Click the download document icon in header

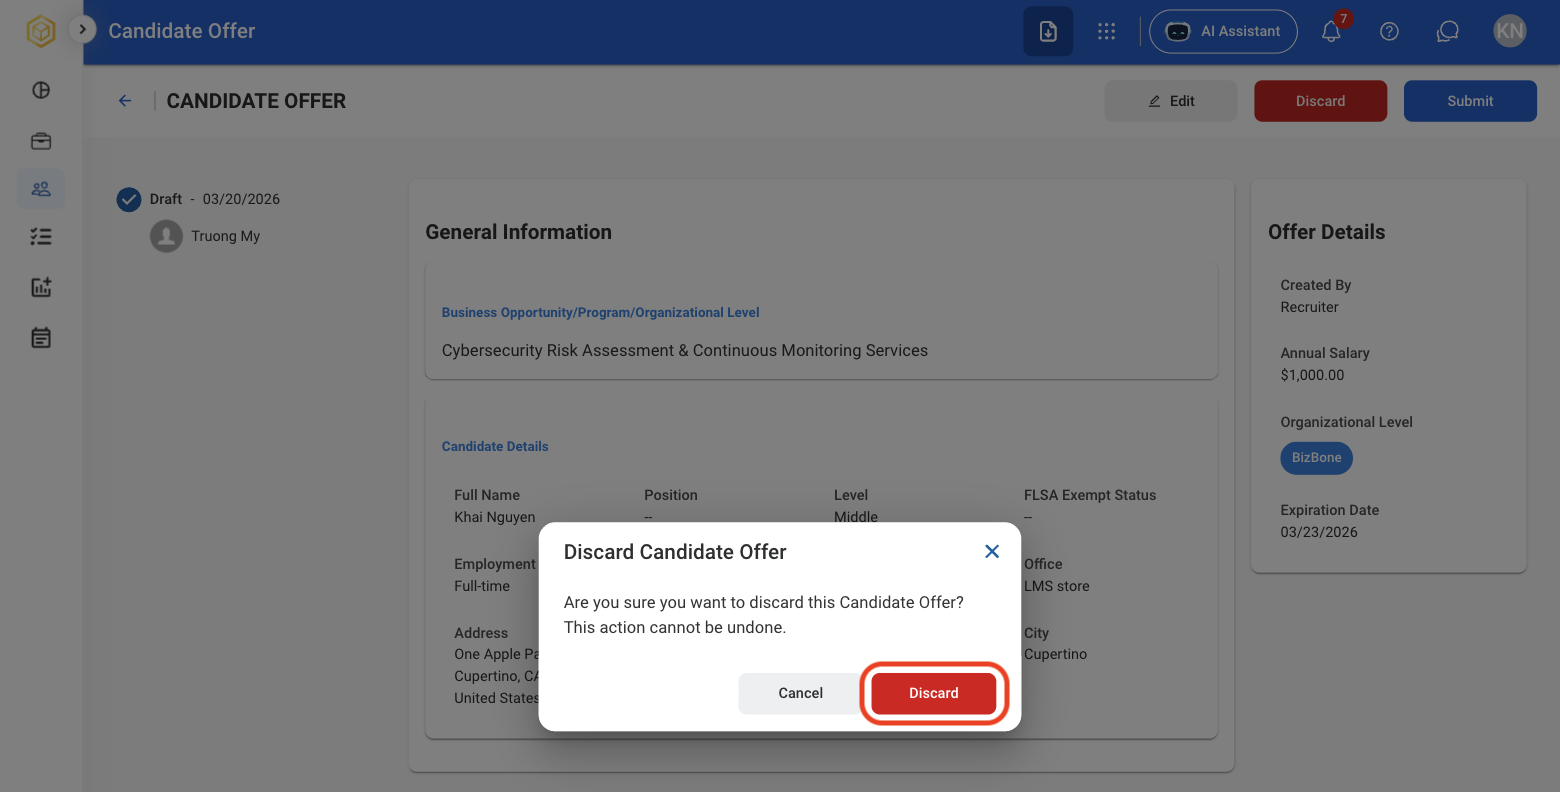(1048, 31)
